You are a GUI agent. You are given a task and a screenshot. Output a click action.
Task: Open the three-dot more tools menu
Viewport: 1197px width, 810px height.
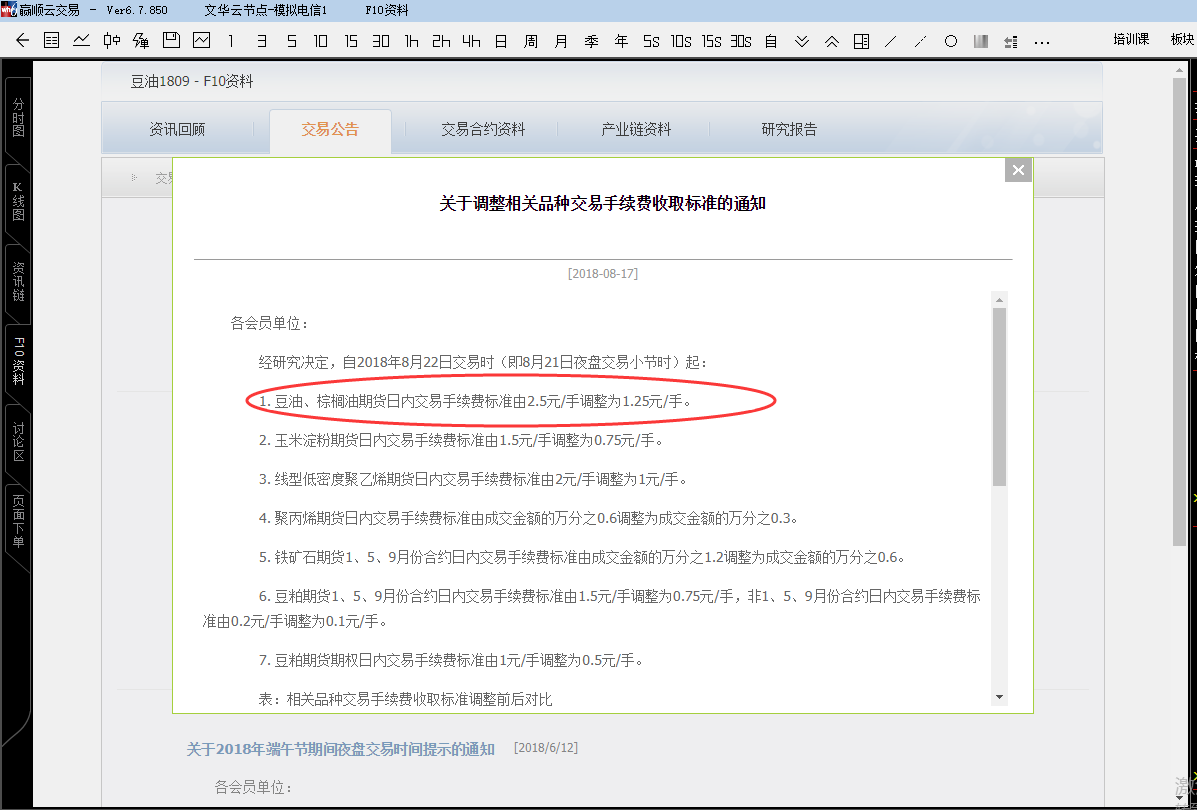coord(1042,41)
